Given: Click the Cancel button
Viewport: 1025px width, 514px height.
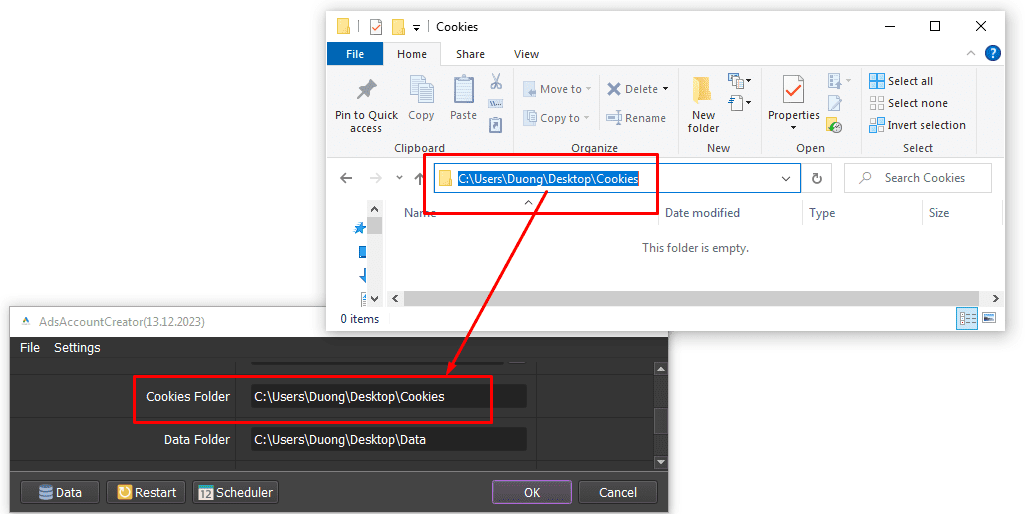Looking at the screenshot, I should [x=618, y=492].
